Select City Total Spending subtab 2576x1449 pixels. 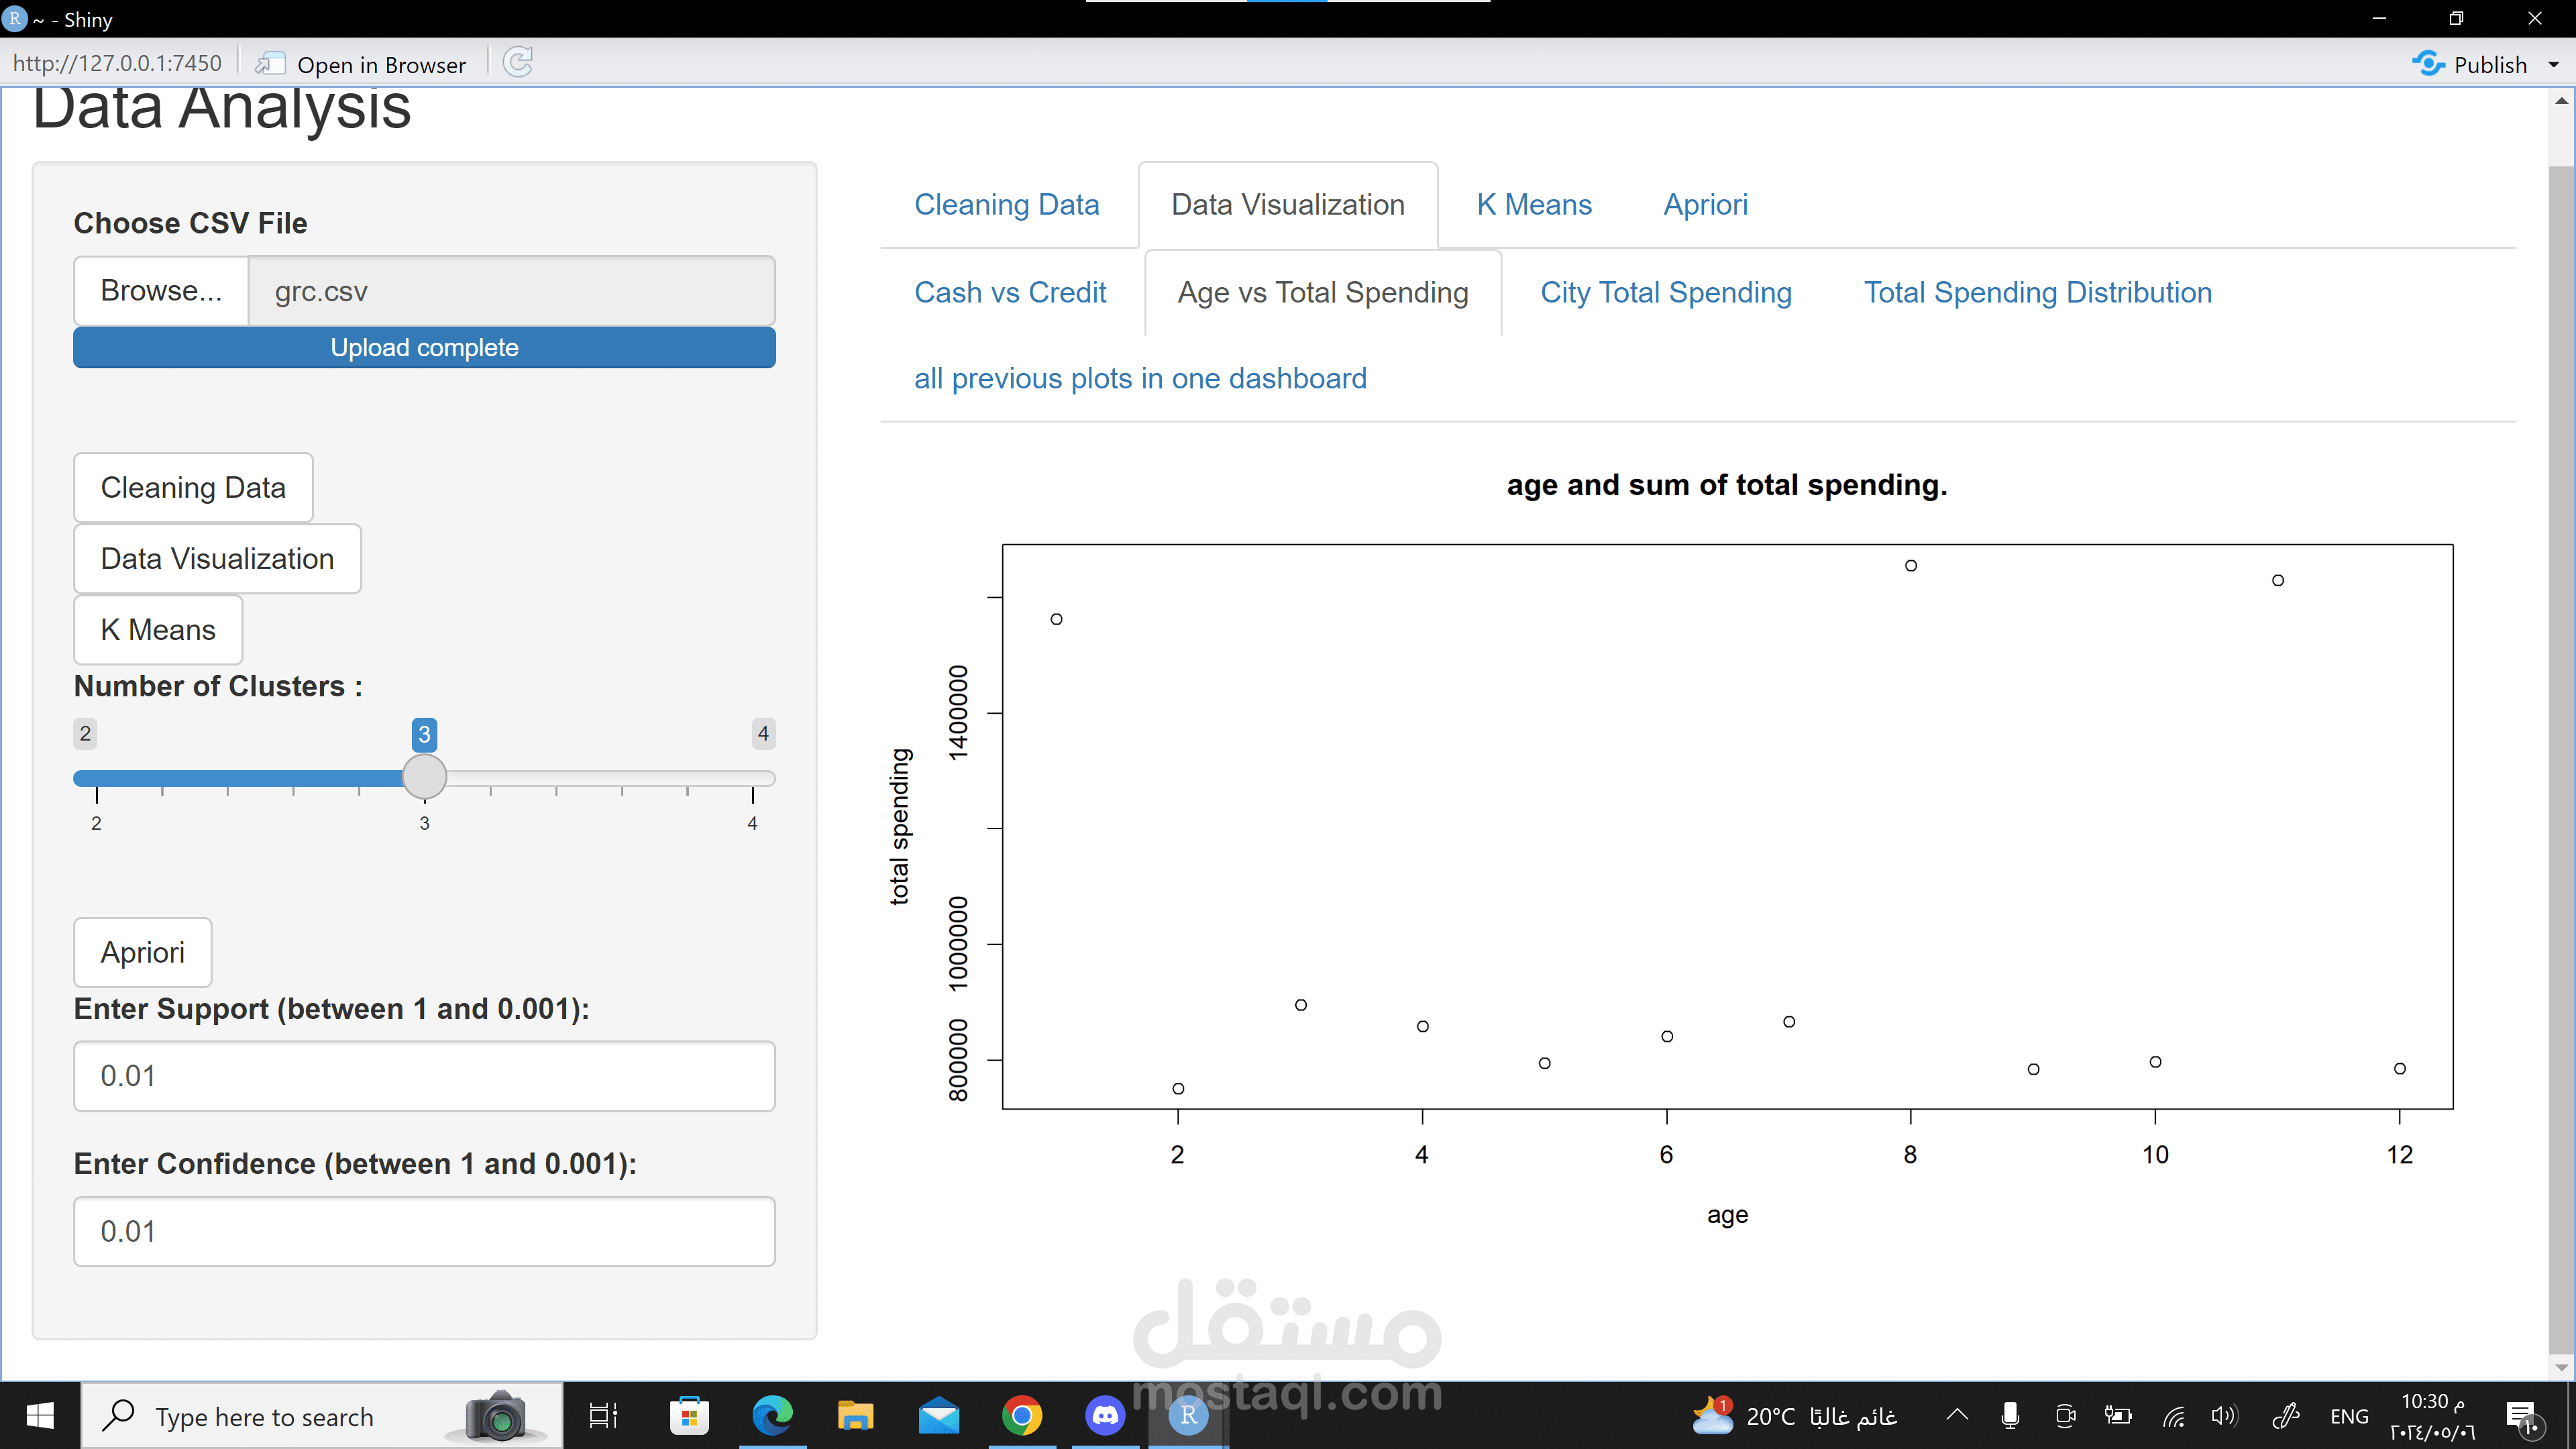tap(1665, 293)
